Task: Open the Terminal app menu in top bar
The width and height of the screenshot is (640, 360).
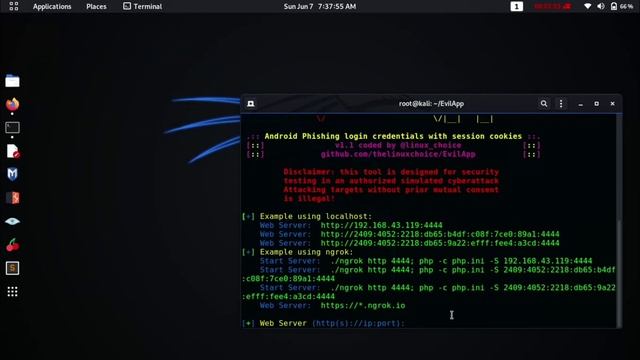Action: (x=142, y=6)
